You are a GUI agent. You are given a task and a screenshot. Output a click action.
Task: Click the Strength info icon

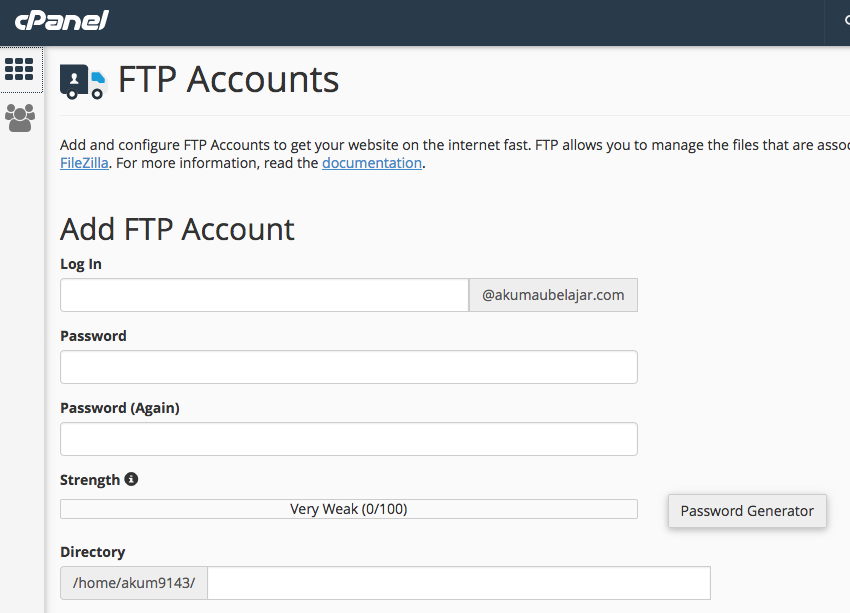(x=131, y=479)
